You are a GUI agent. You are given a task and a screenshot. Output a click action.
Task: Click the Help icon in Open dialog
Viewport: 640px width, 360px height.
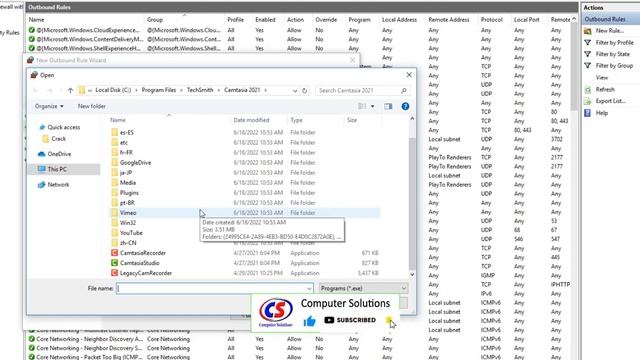[405, 106]
